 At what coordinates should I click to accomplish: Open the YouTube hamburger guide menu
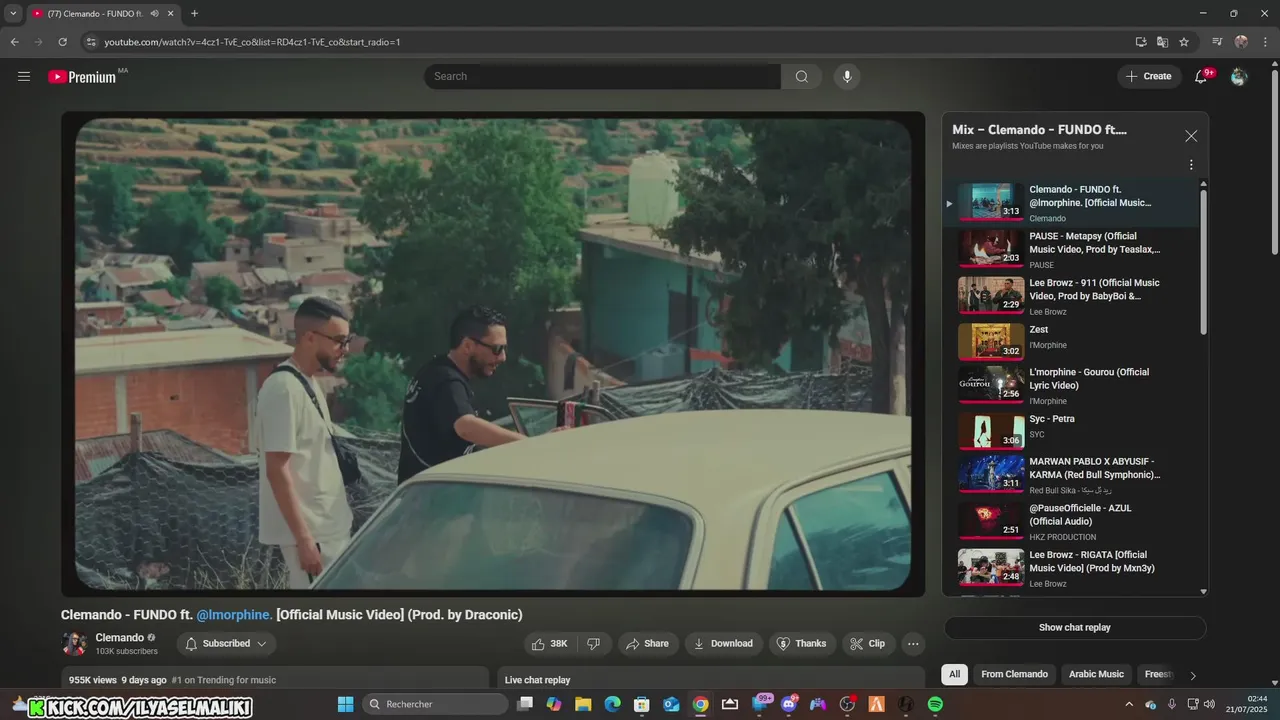24,76
